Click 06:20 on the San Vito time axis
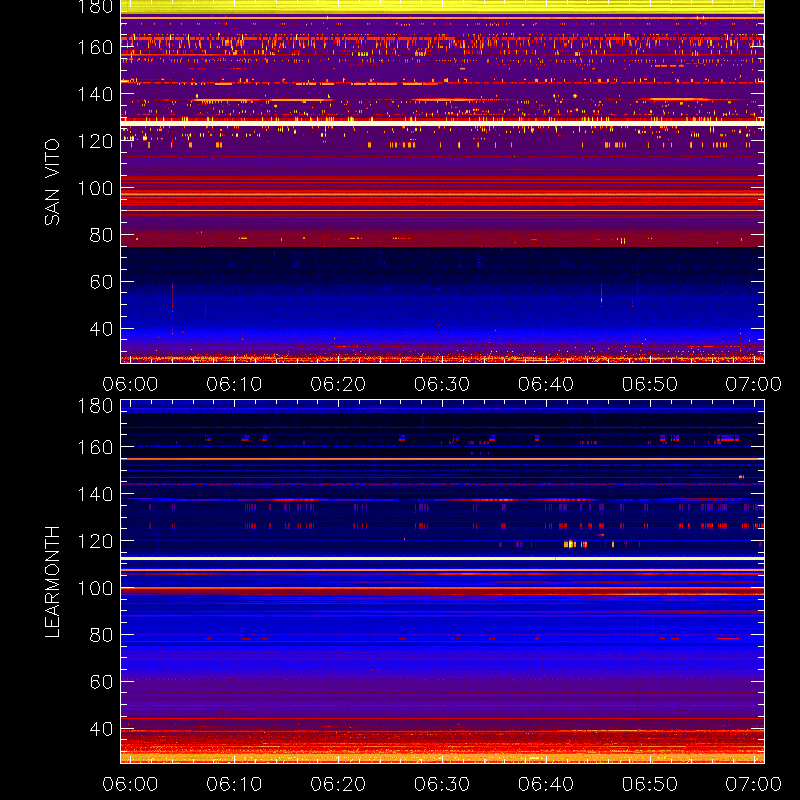 tap(338, 384)
